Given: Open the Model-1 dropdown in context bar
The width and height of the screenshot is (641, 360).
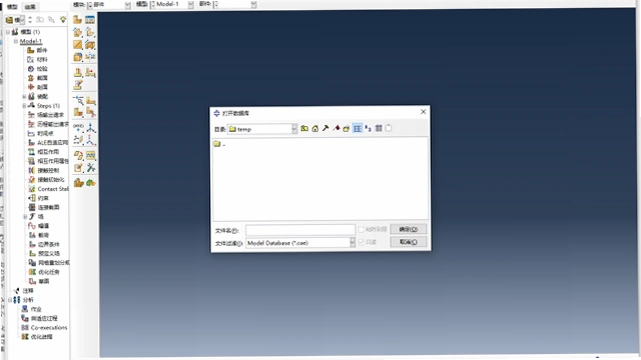Looking at the screenshot, I should (x=191, y=4).
